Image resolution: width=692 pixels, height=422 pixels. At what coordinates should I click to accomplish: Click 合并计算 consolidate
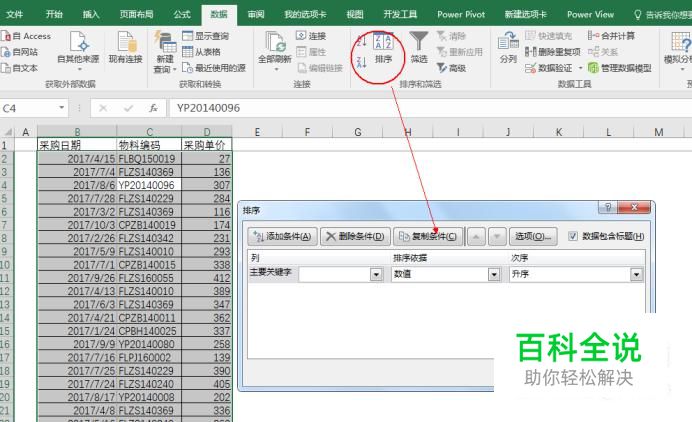(x=611, y=36)
